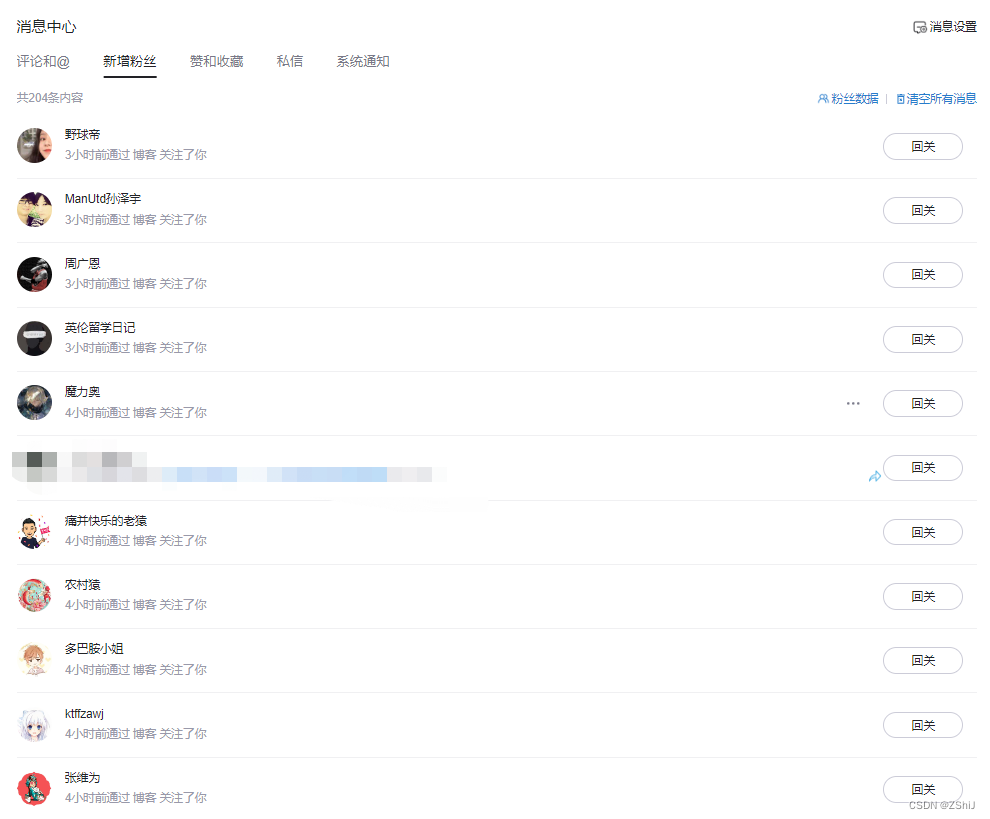This screenshot has height=819, width=990.
Task: Click 回关 for 张维为
Action: tap(922, 789)
